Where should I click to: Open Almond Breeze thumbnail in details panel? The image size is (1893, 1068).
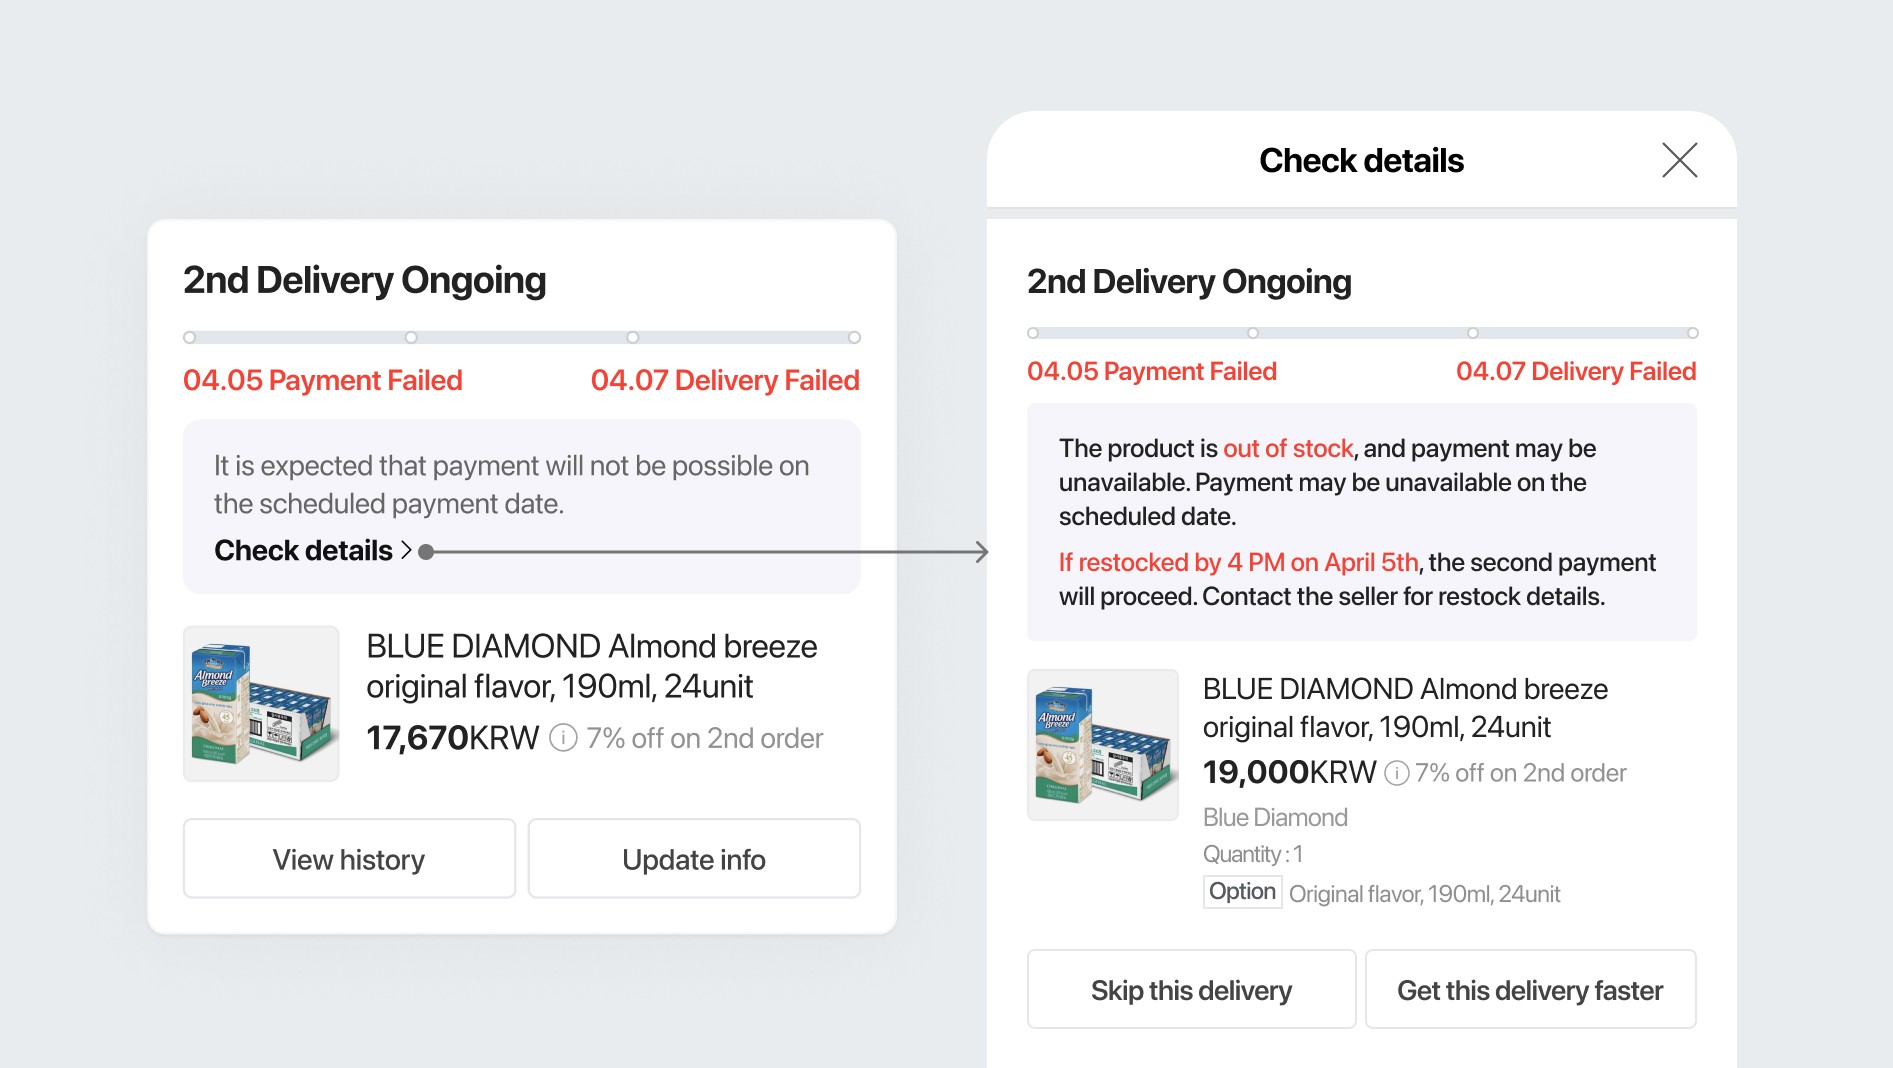pos(1103,745)
